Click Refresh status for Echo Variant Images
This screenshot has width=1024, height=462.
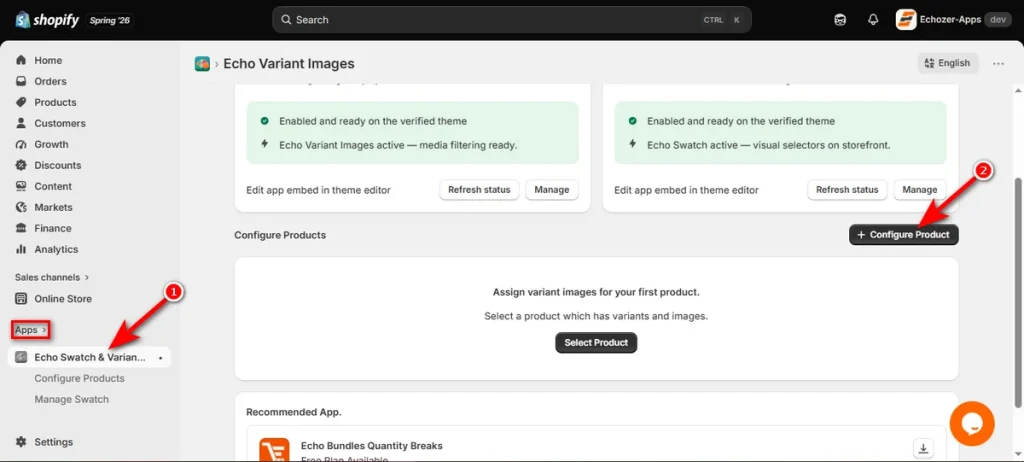479,190
